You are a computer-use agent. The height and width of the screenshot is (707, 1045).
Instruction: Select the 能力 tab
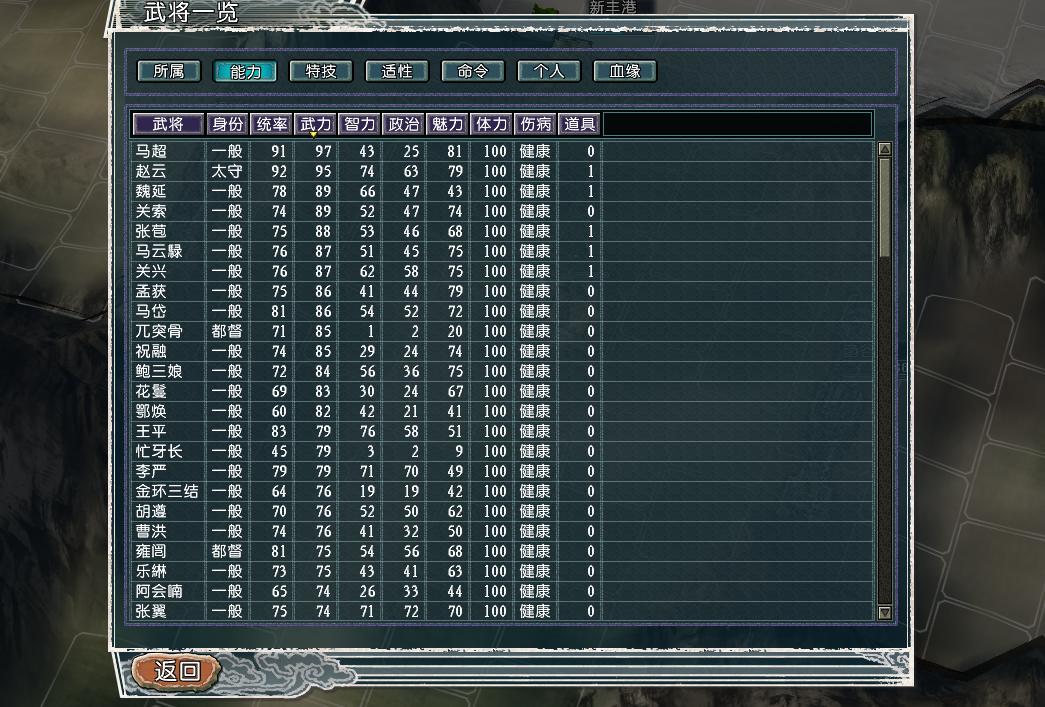(245, 71)
